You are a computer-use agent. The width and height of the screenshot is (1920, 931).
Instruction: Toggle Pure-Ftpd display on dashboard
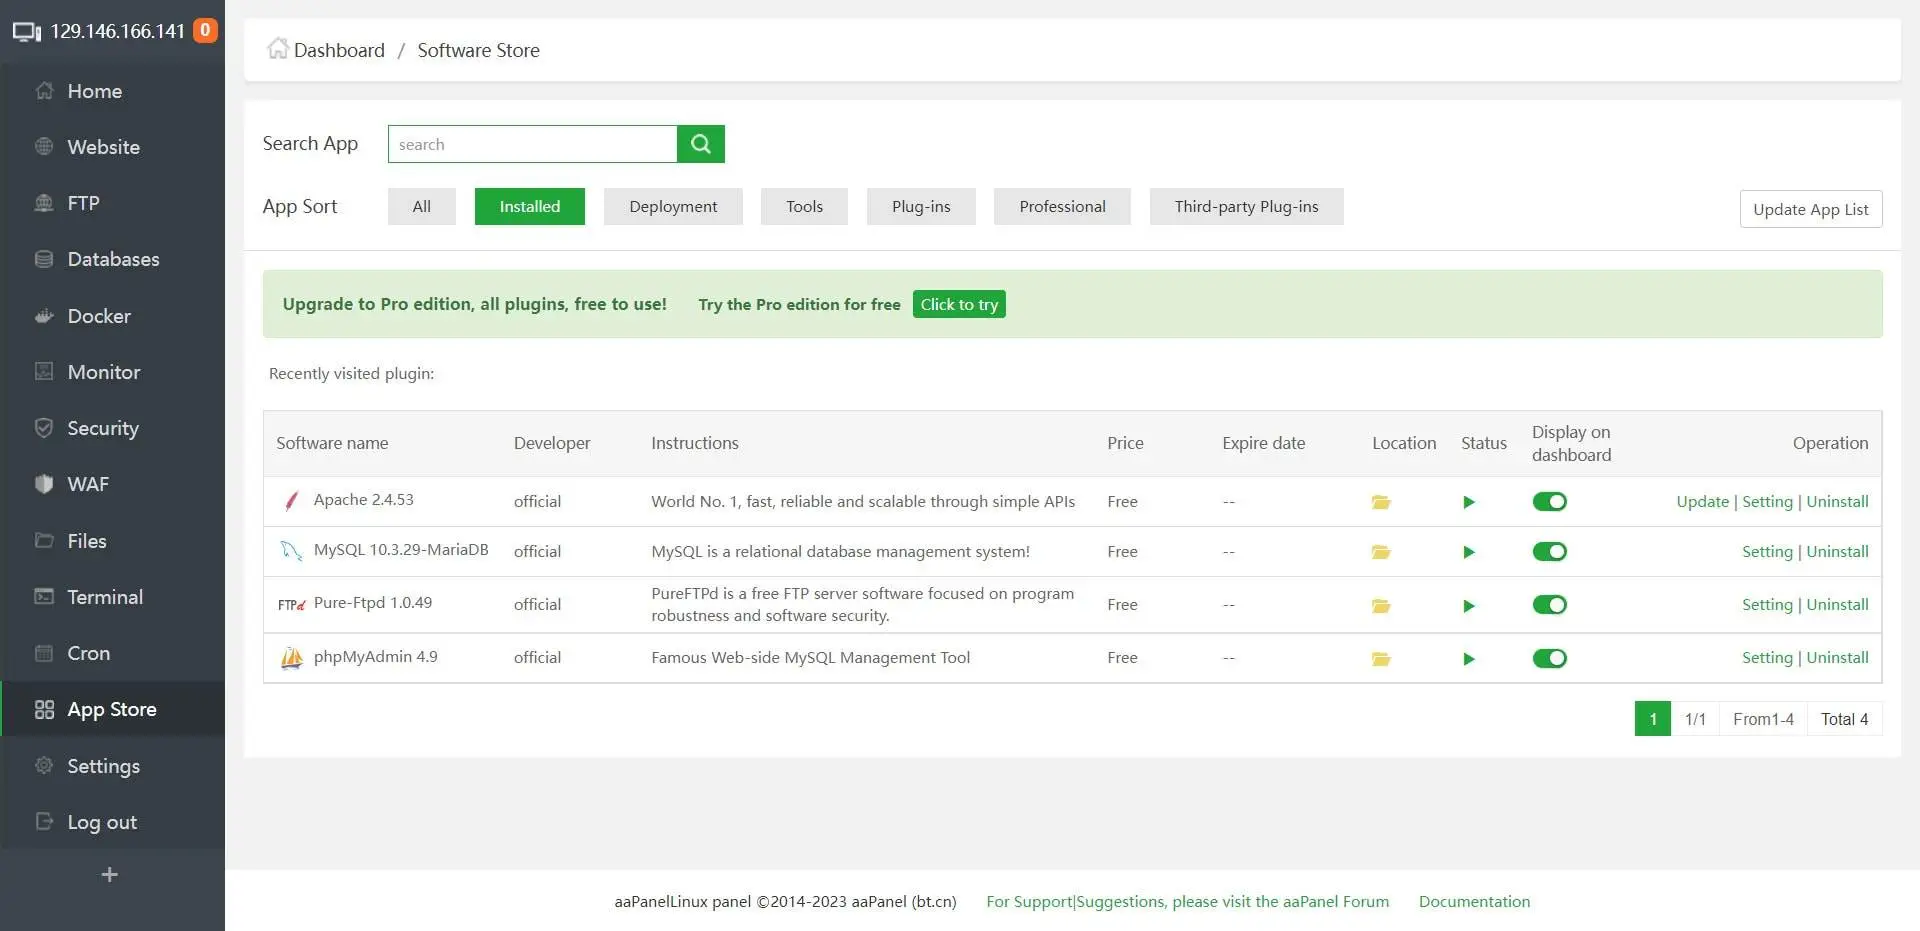[1550, 605]
